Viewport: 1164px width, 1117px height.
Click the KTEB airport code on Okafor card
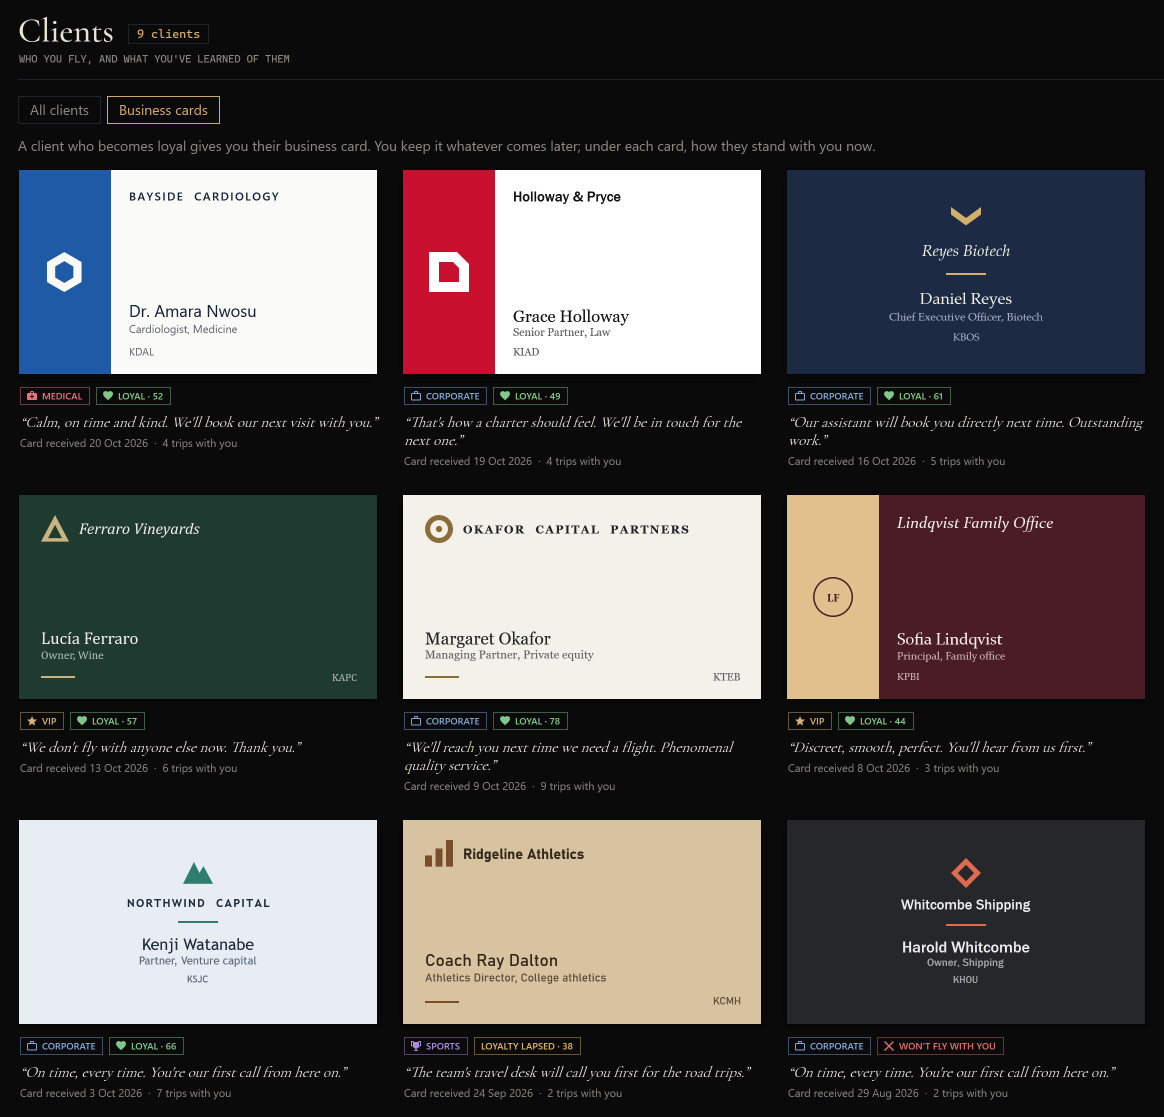[727, 677]
